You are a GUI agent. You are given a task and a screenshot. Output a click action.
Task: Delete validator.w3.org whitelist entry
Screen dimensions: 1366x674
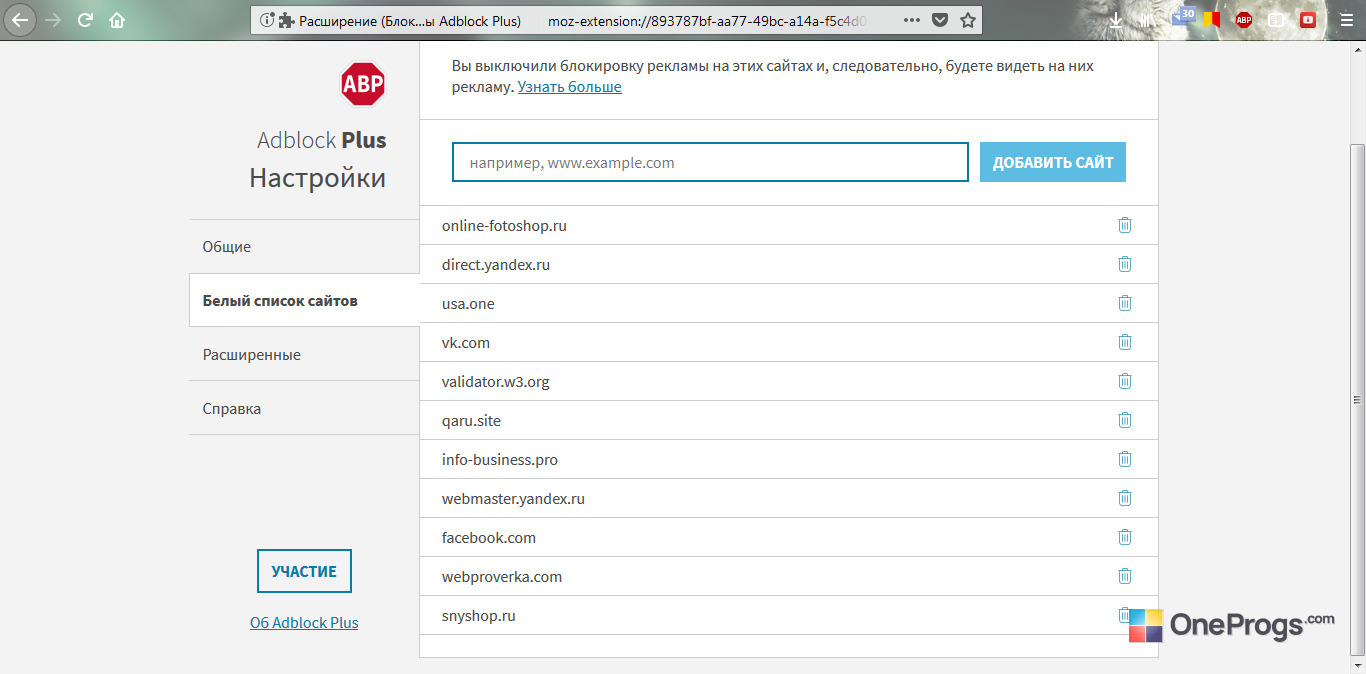1125,381
